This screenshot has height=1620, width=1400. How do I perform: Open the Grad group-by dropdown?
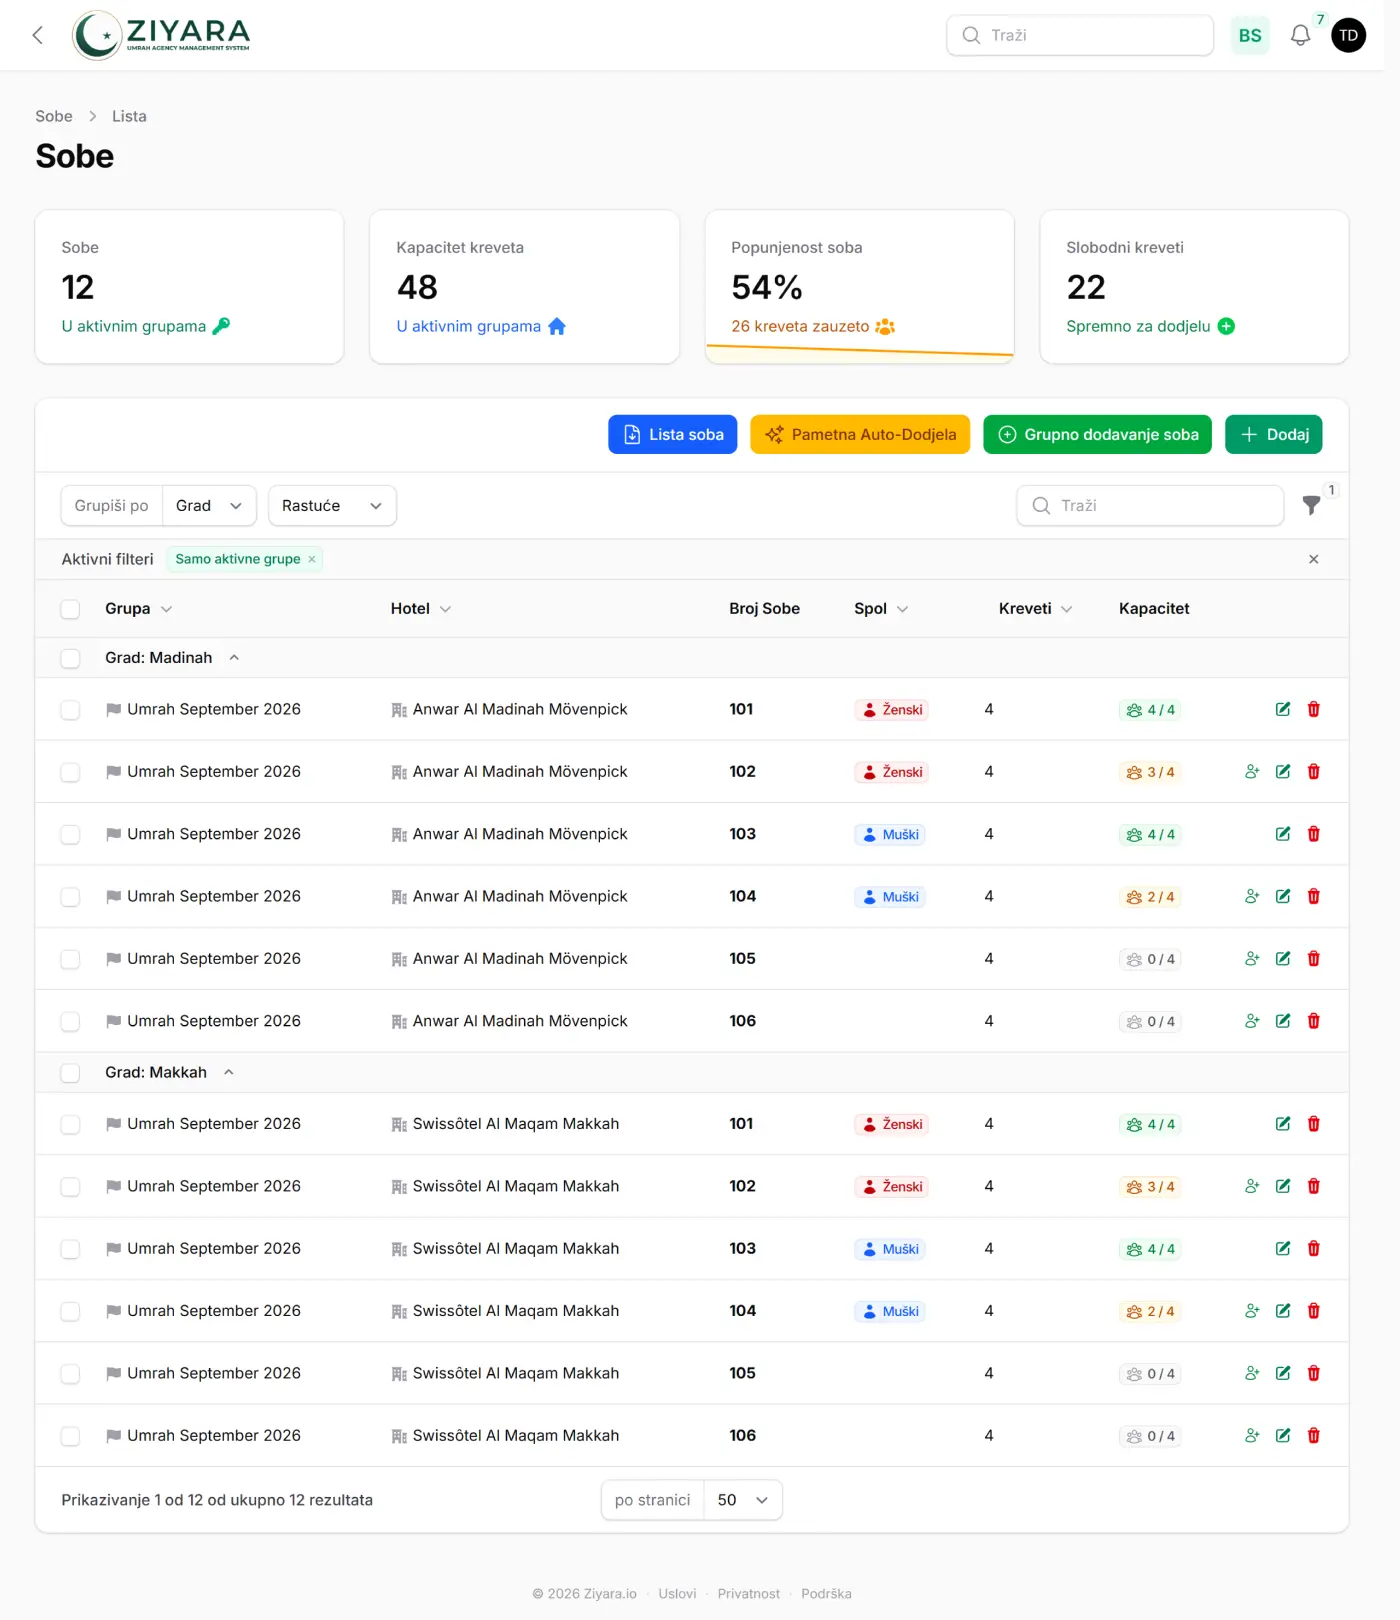(209, 505)
